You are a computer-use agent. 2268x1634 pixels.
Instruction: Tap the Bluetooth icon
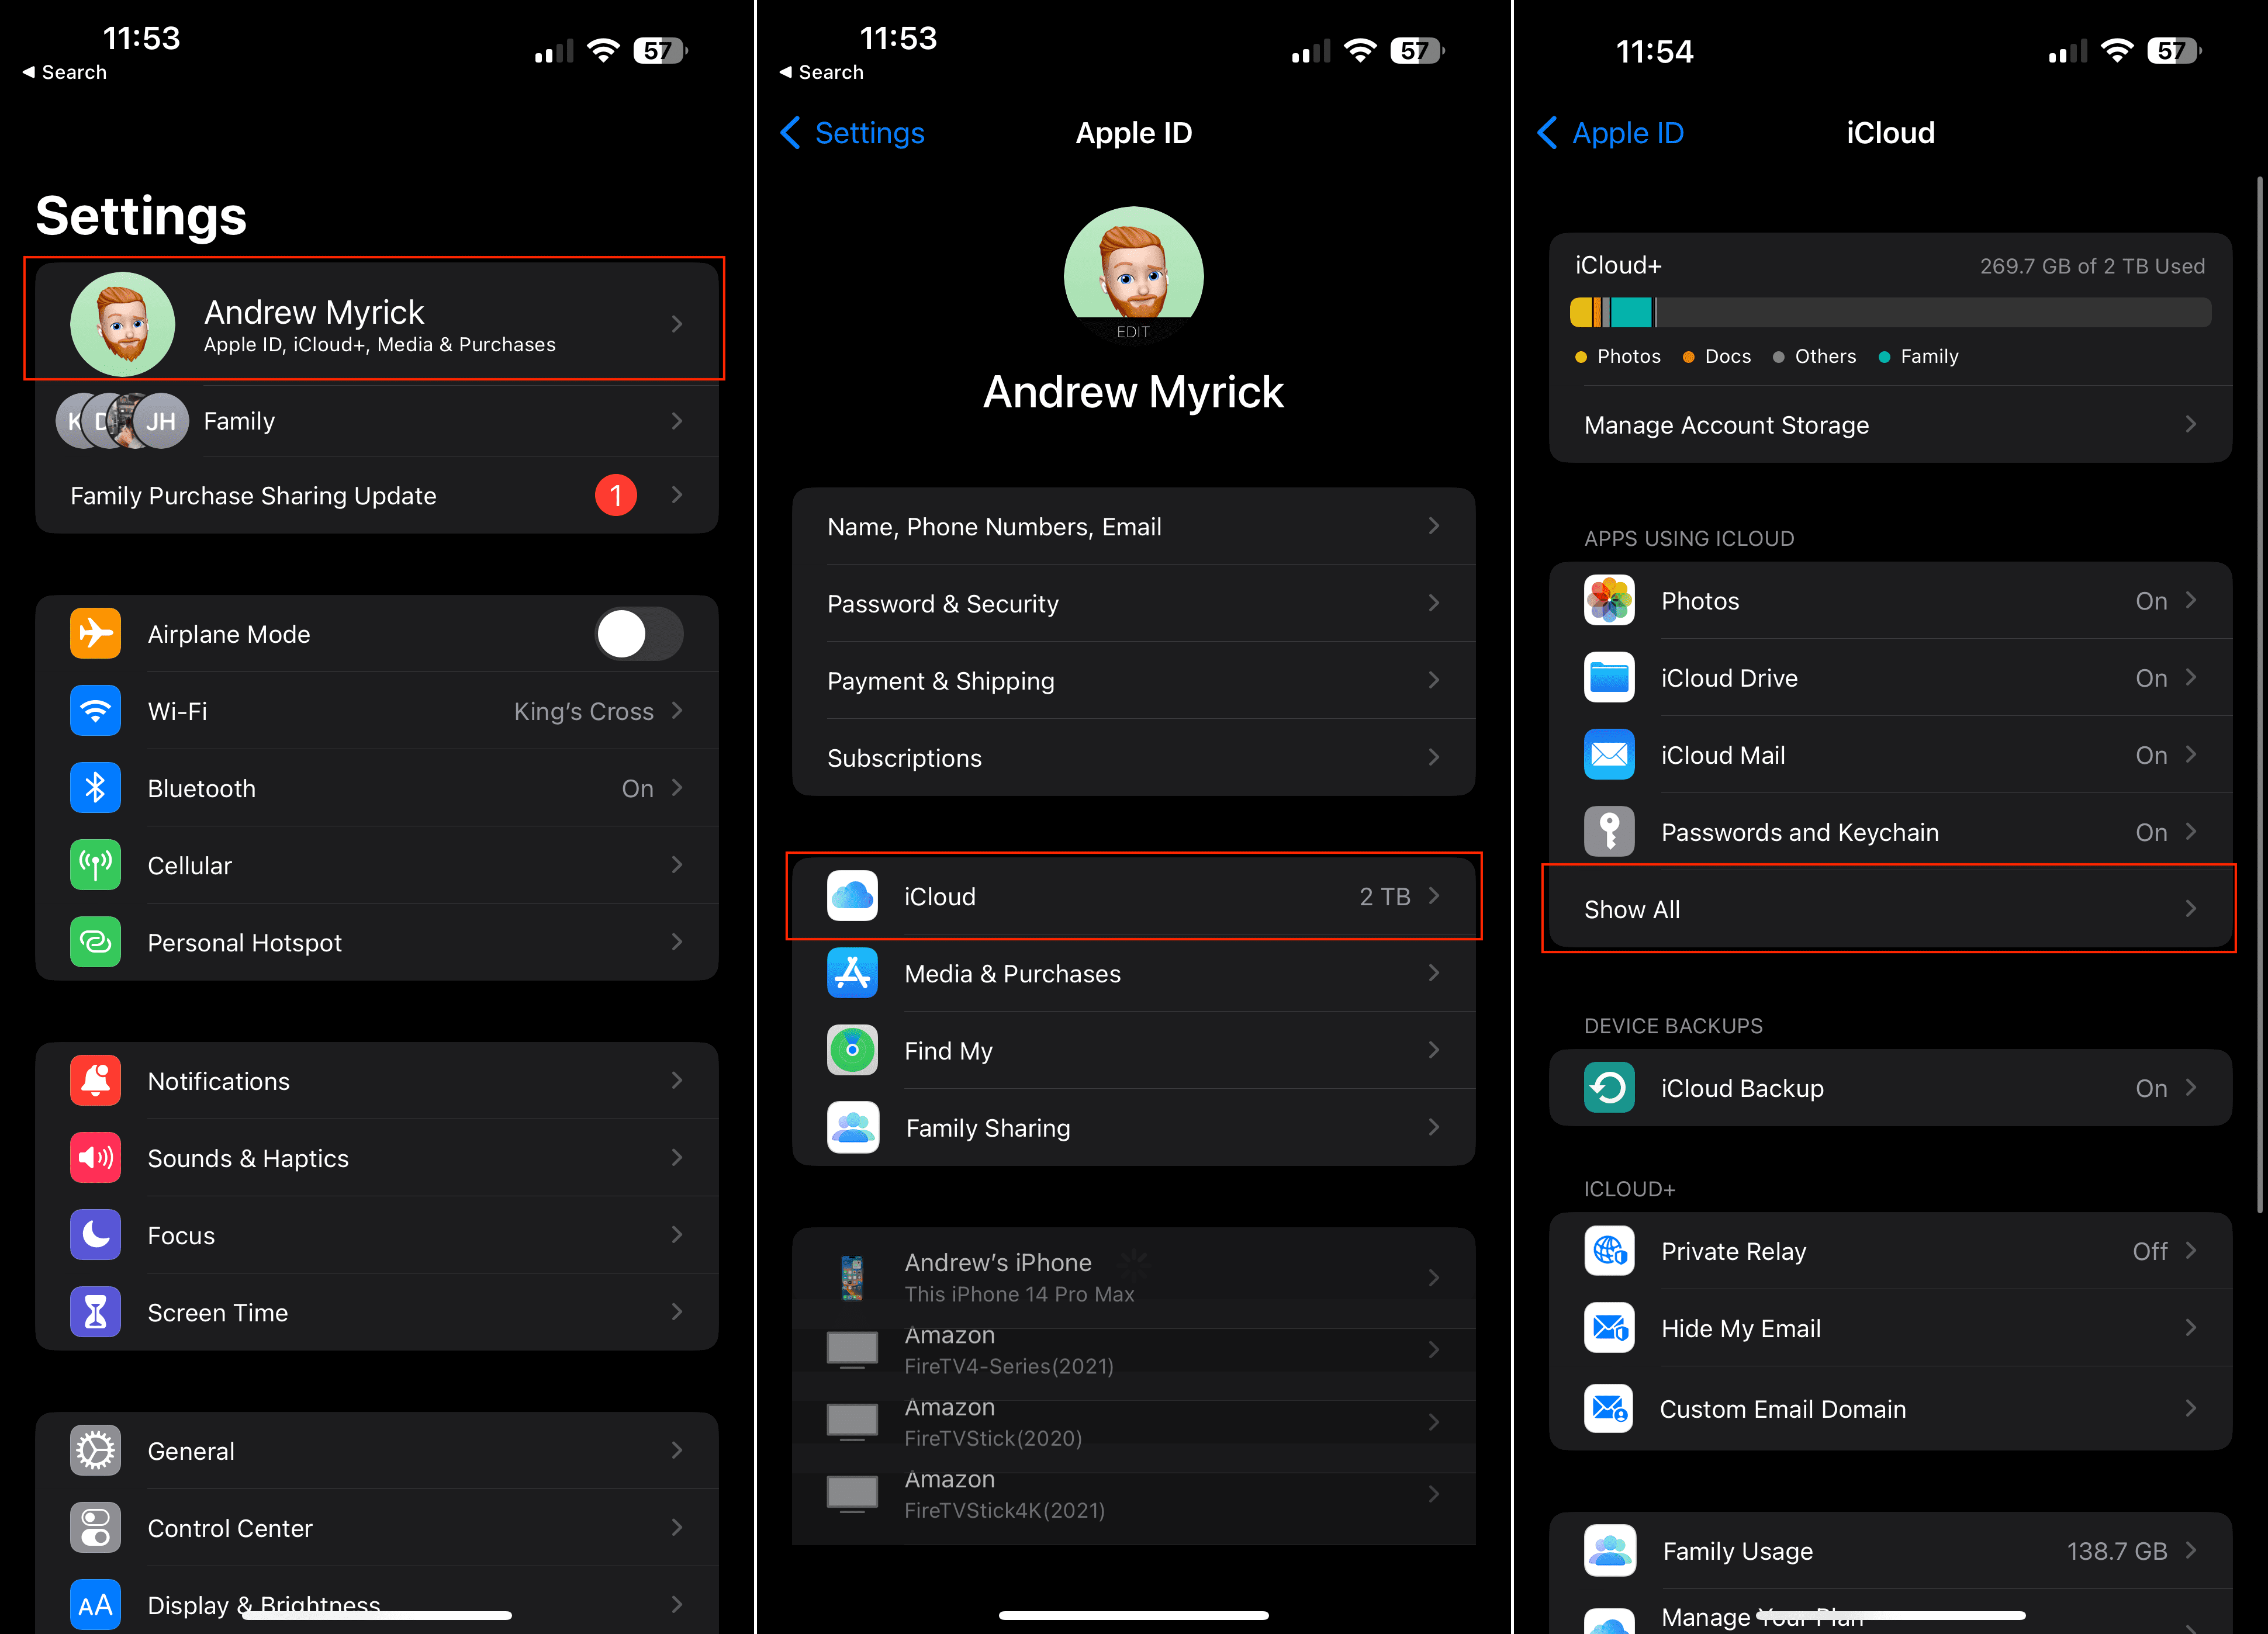coord(95,788)
